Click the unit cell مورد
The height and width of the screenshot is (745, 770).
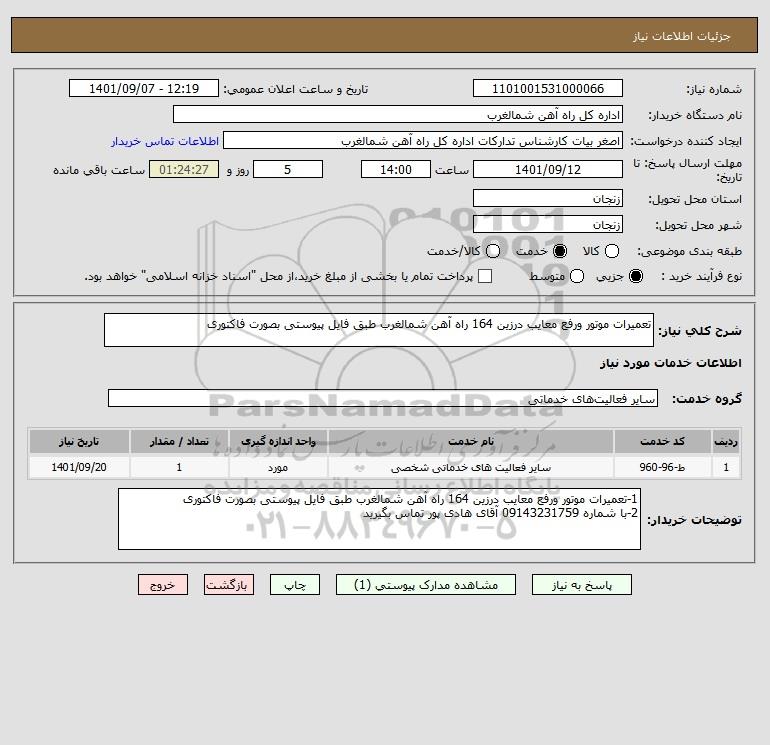click(x=278, y=467)
